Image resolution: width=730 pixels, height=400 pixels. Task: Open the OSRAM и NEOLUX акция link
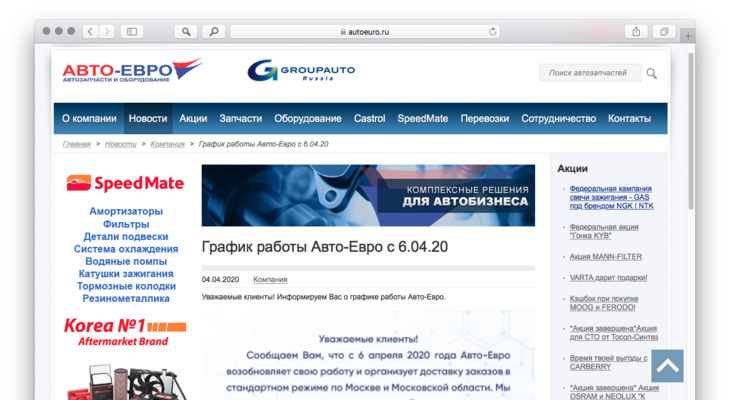pos(614,392)
